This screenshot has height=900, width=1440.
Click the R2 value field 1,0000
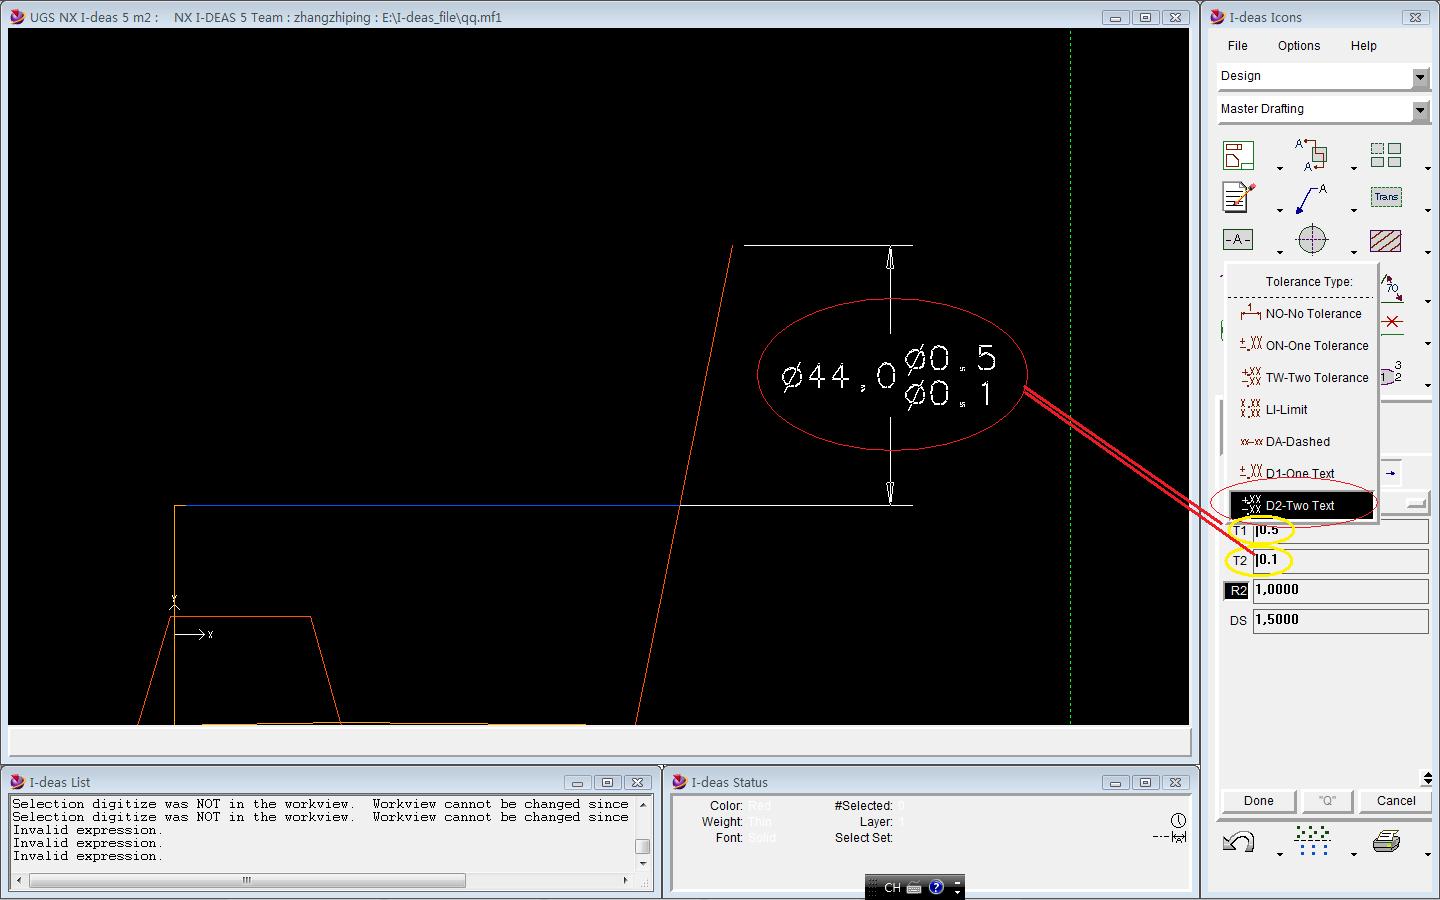click(1340, 591)
